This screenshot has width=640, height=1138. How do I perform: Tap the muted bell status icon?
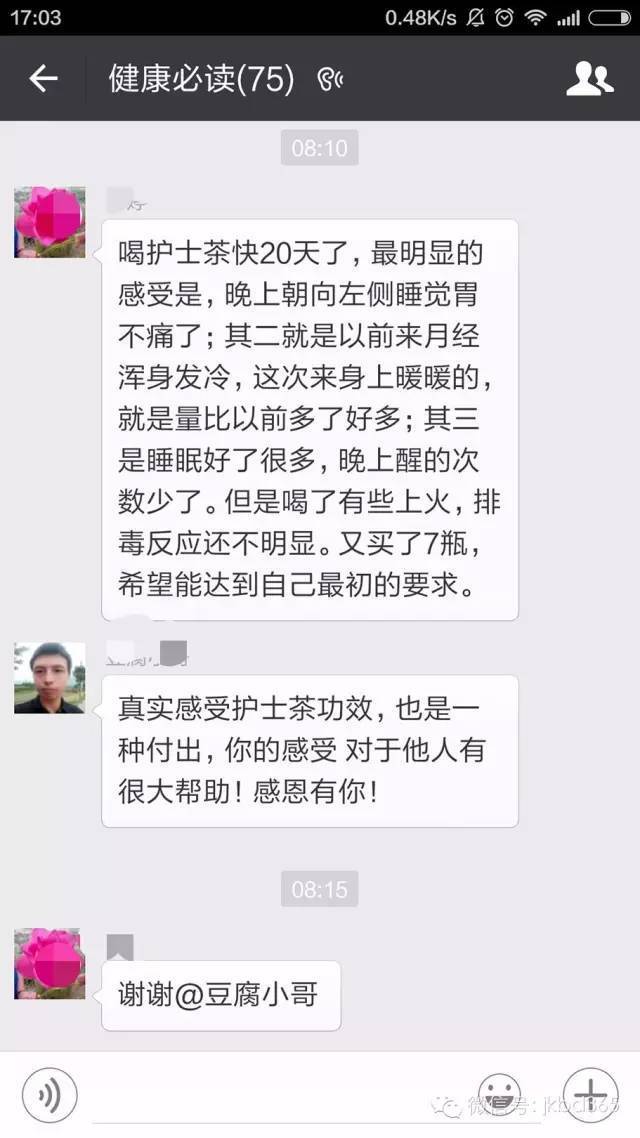coord(475,17)
